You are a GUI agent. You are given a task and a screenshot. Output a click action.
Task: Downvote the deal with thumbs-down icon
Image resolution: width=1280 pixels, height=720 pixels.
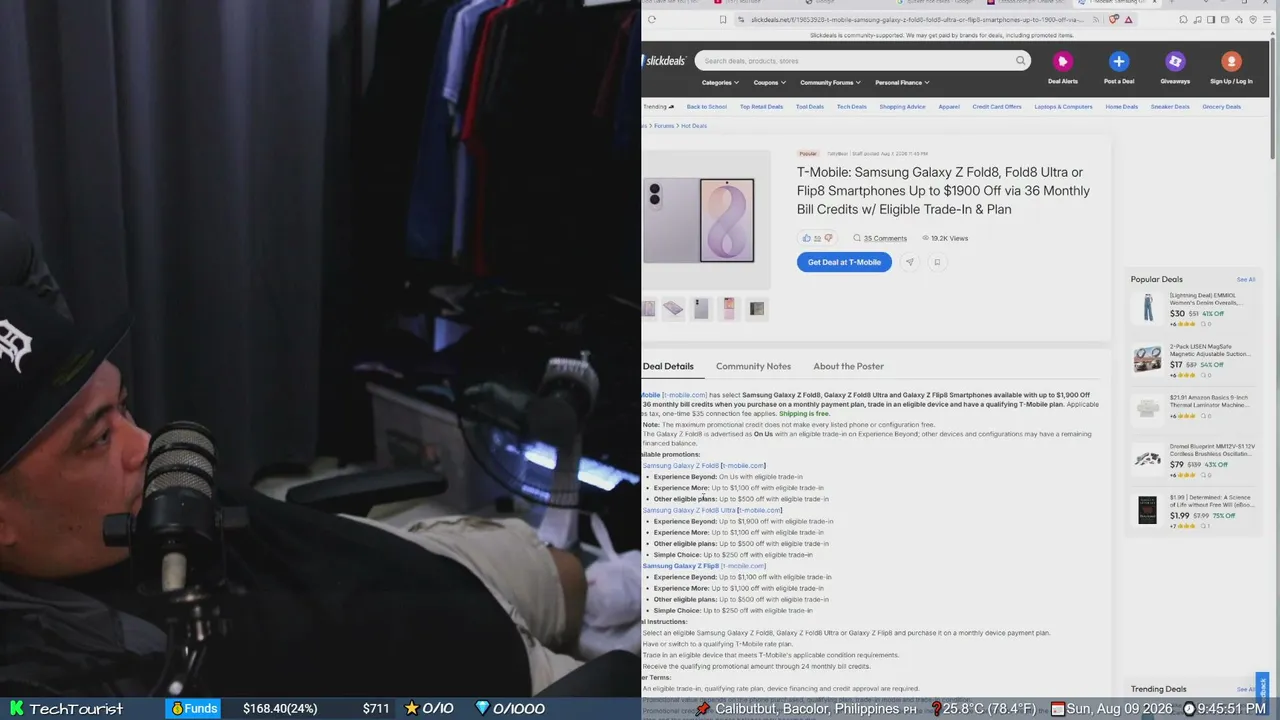(828, 238)
